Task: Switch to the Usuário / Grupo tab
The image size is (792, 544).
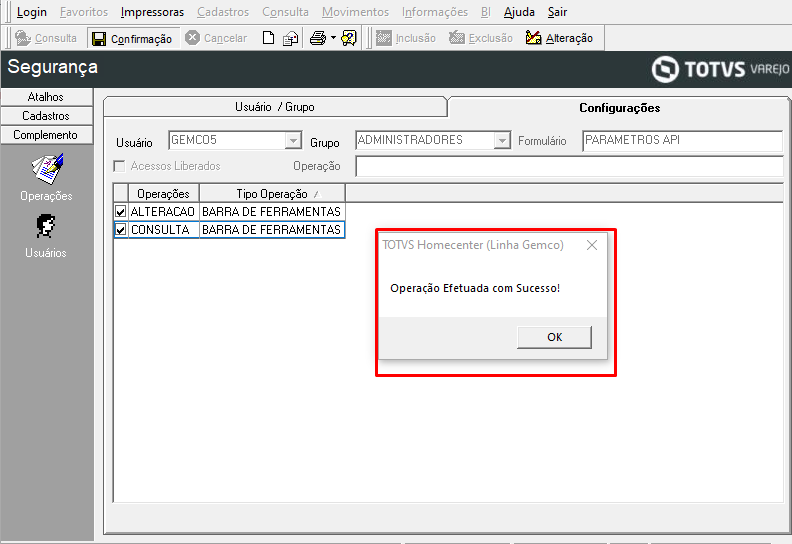Action: (x=275, y=107)
